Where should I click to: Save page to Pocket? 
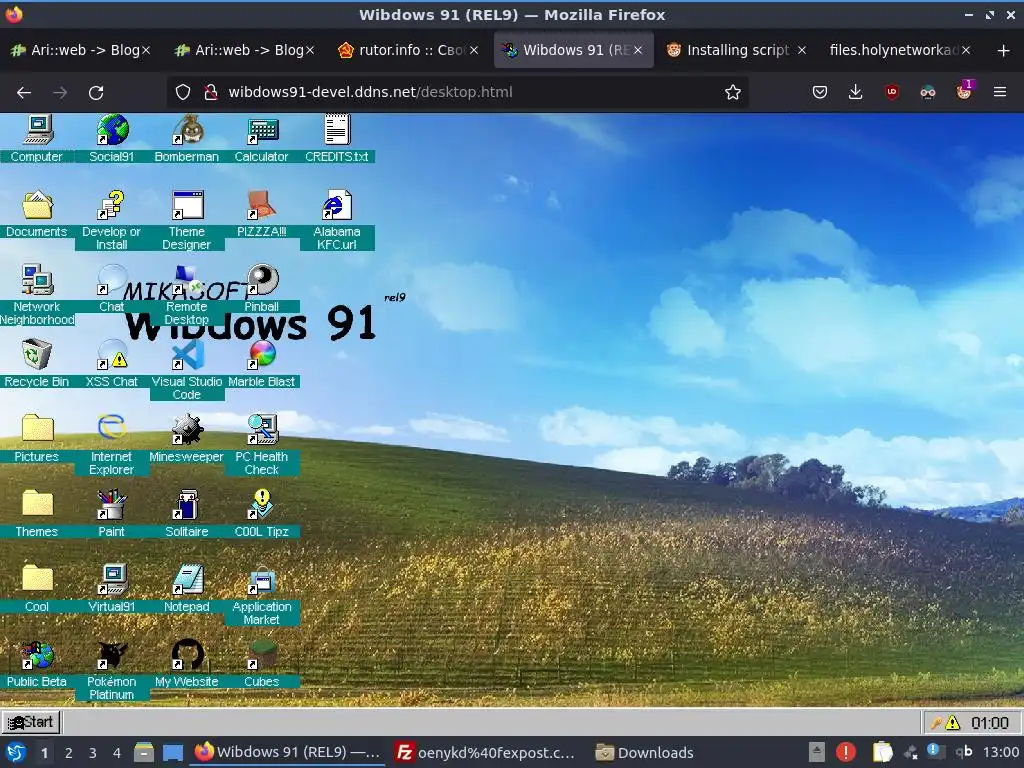[x=820, y=92]
